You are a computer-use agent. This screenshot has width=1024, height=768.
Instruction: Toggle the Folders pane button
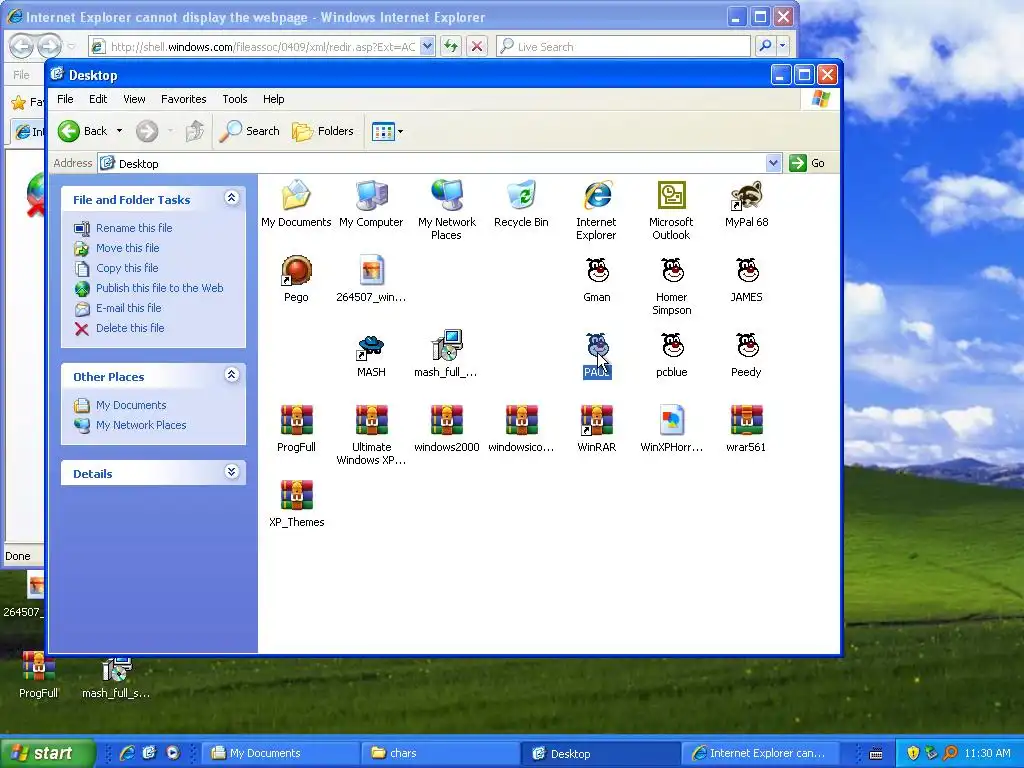tap(323, 131)
